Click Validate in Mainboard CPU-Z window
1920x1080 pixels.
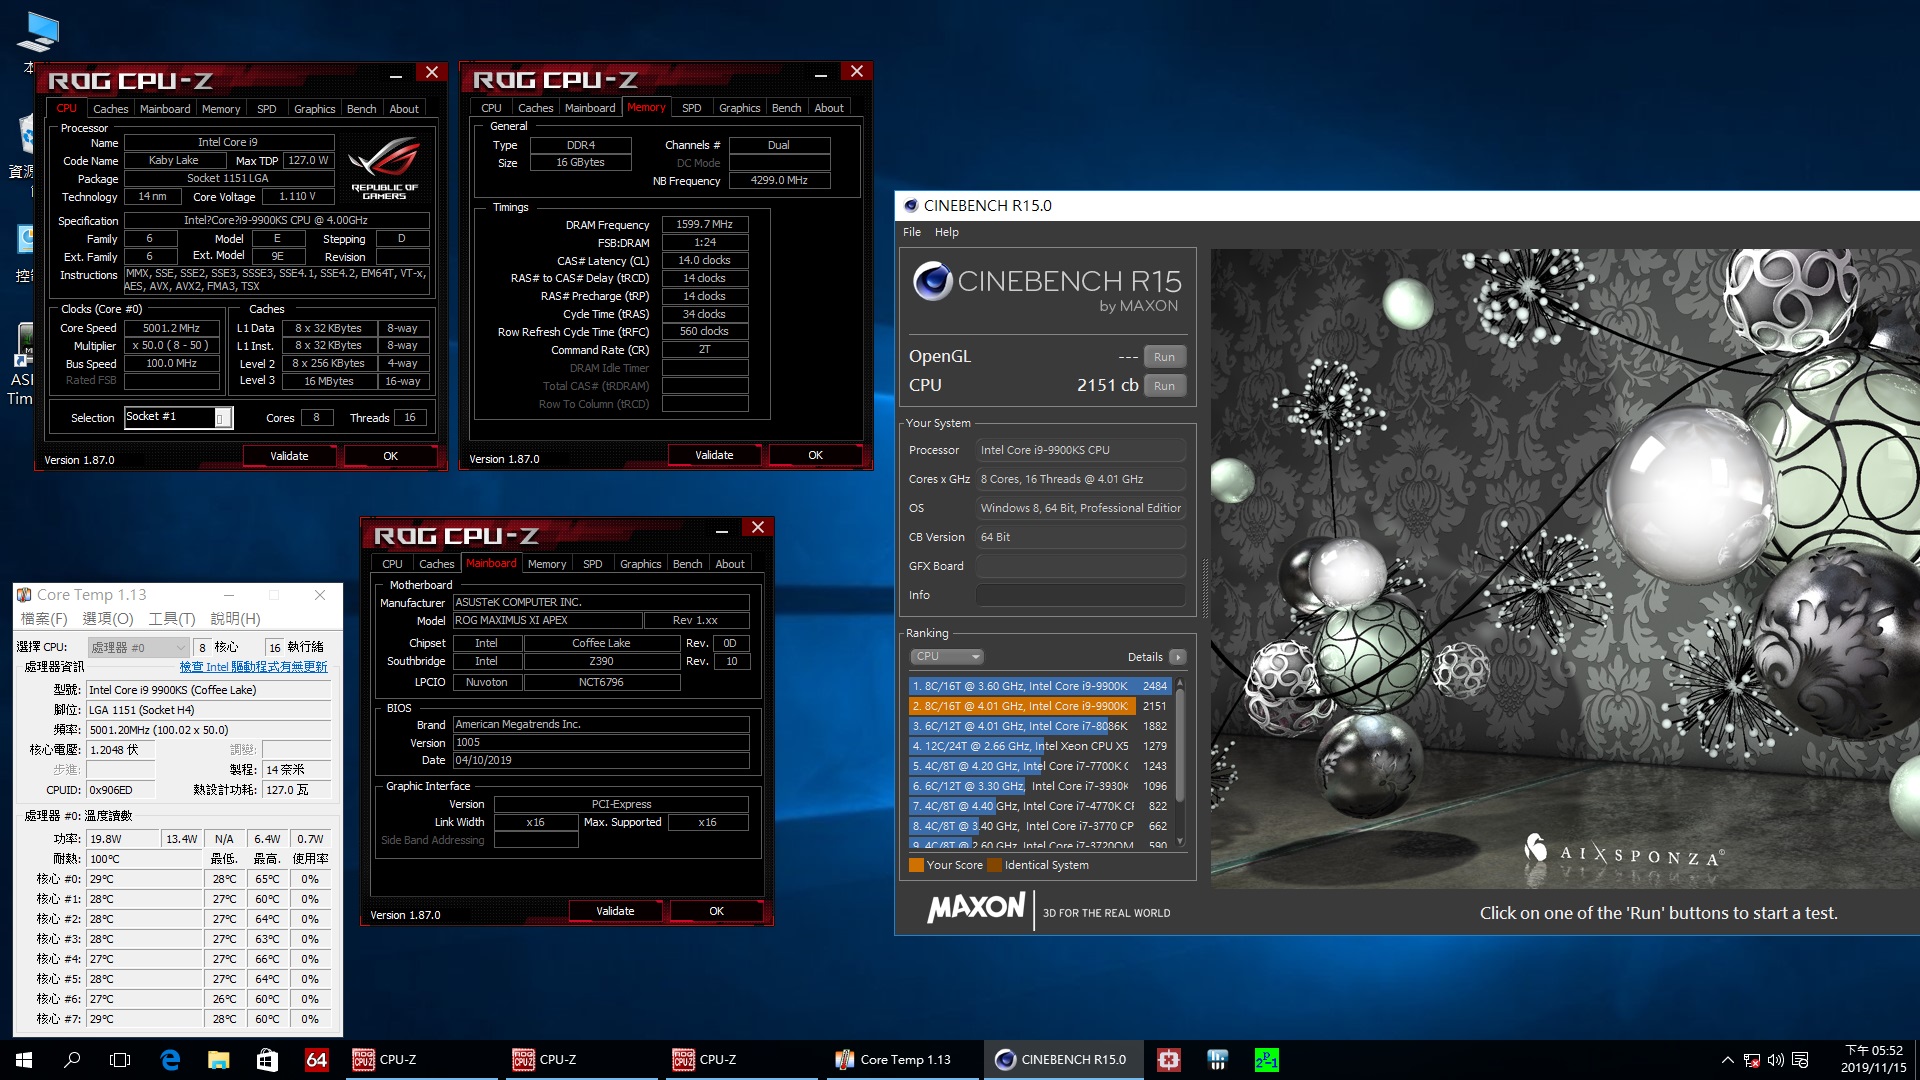(x=615, y=911)
